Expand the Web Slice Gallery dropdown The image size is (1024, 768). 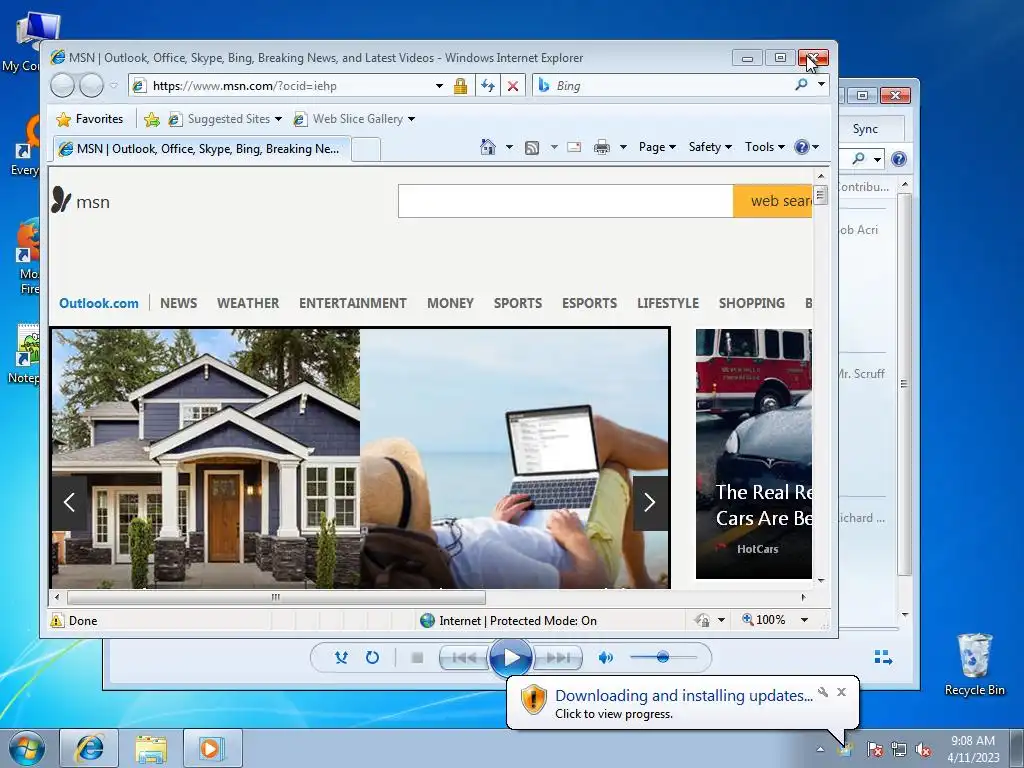click(411, 119)
